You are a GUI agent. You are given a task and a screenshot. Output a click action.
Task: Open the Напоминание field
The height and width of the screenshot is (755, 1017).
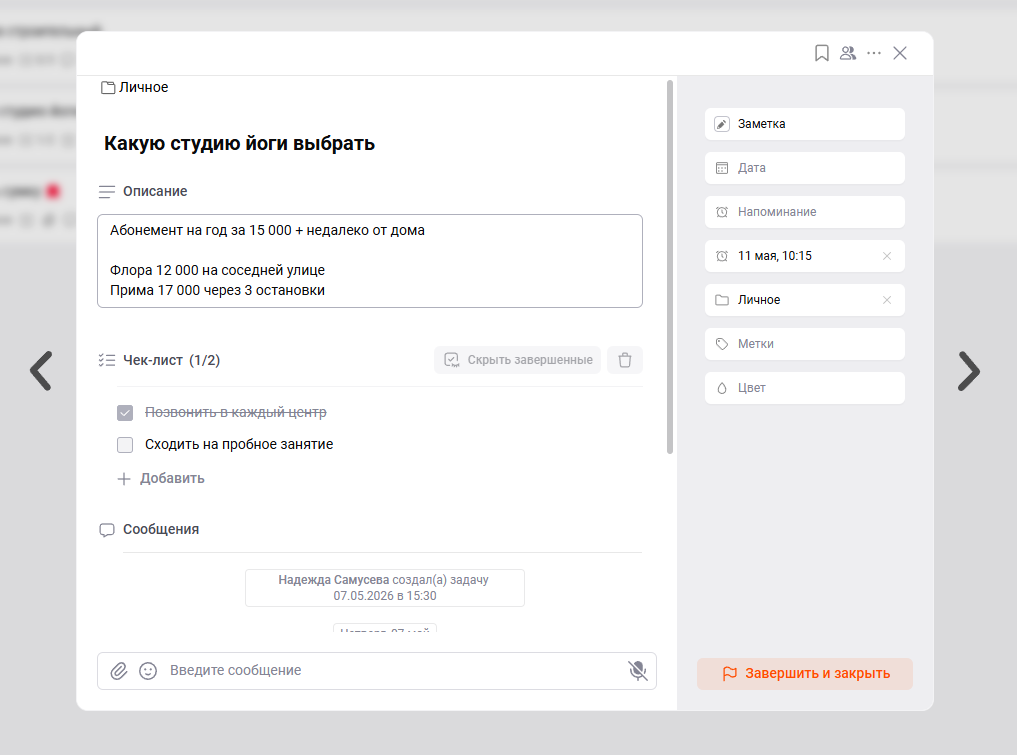coord(804,212)
